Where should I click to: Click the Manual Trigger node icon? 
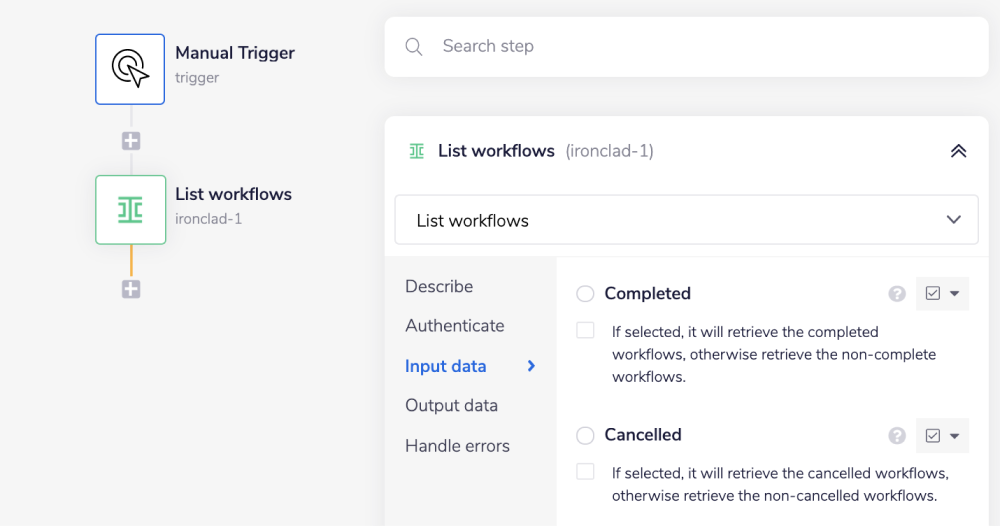130,69
